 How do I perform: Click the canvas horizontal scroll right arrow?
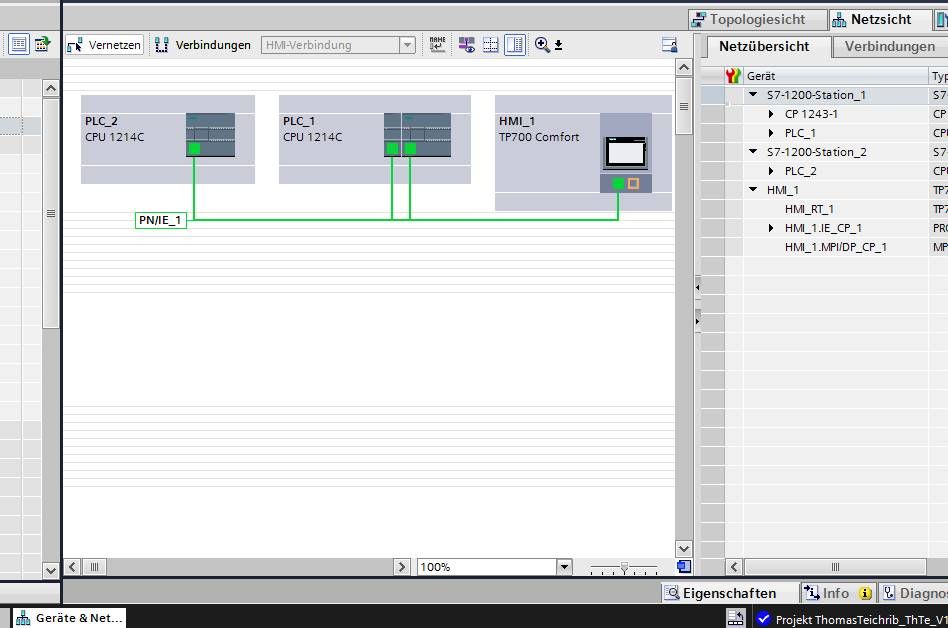pyautogui.click(x=401, y=567)
